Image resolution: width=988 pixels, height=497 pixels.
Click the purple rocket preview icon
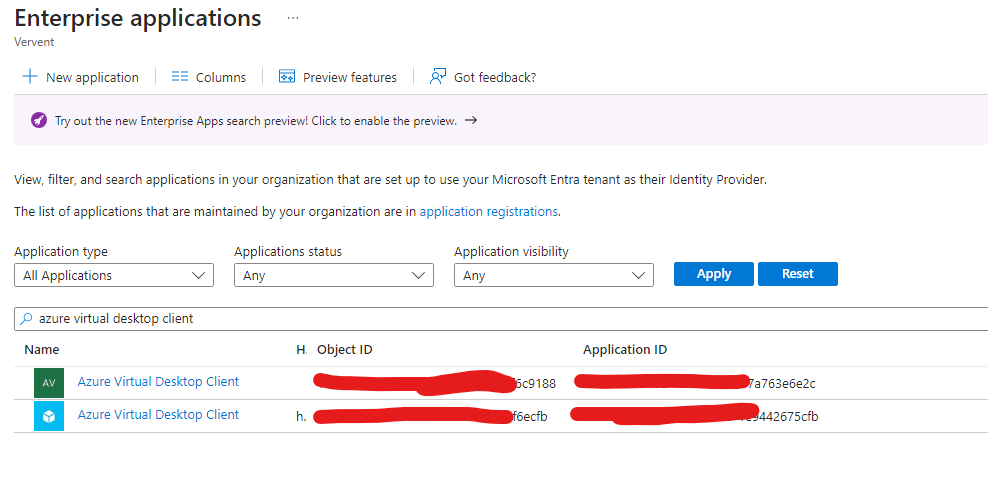(x=38, y=120)
